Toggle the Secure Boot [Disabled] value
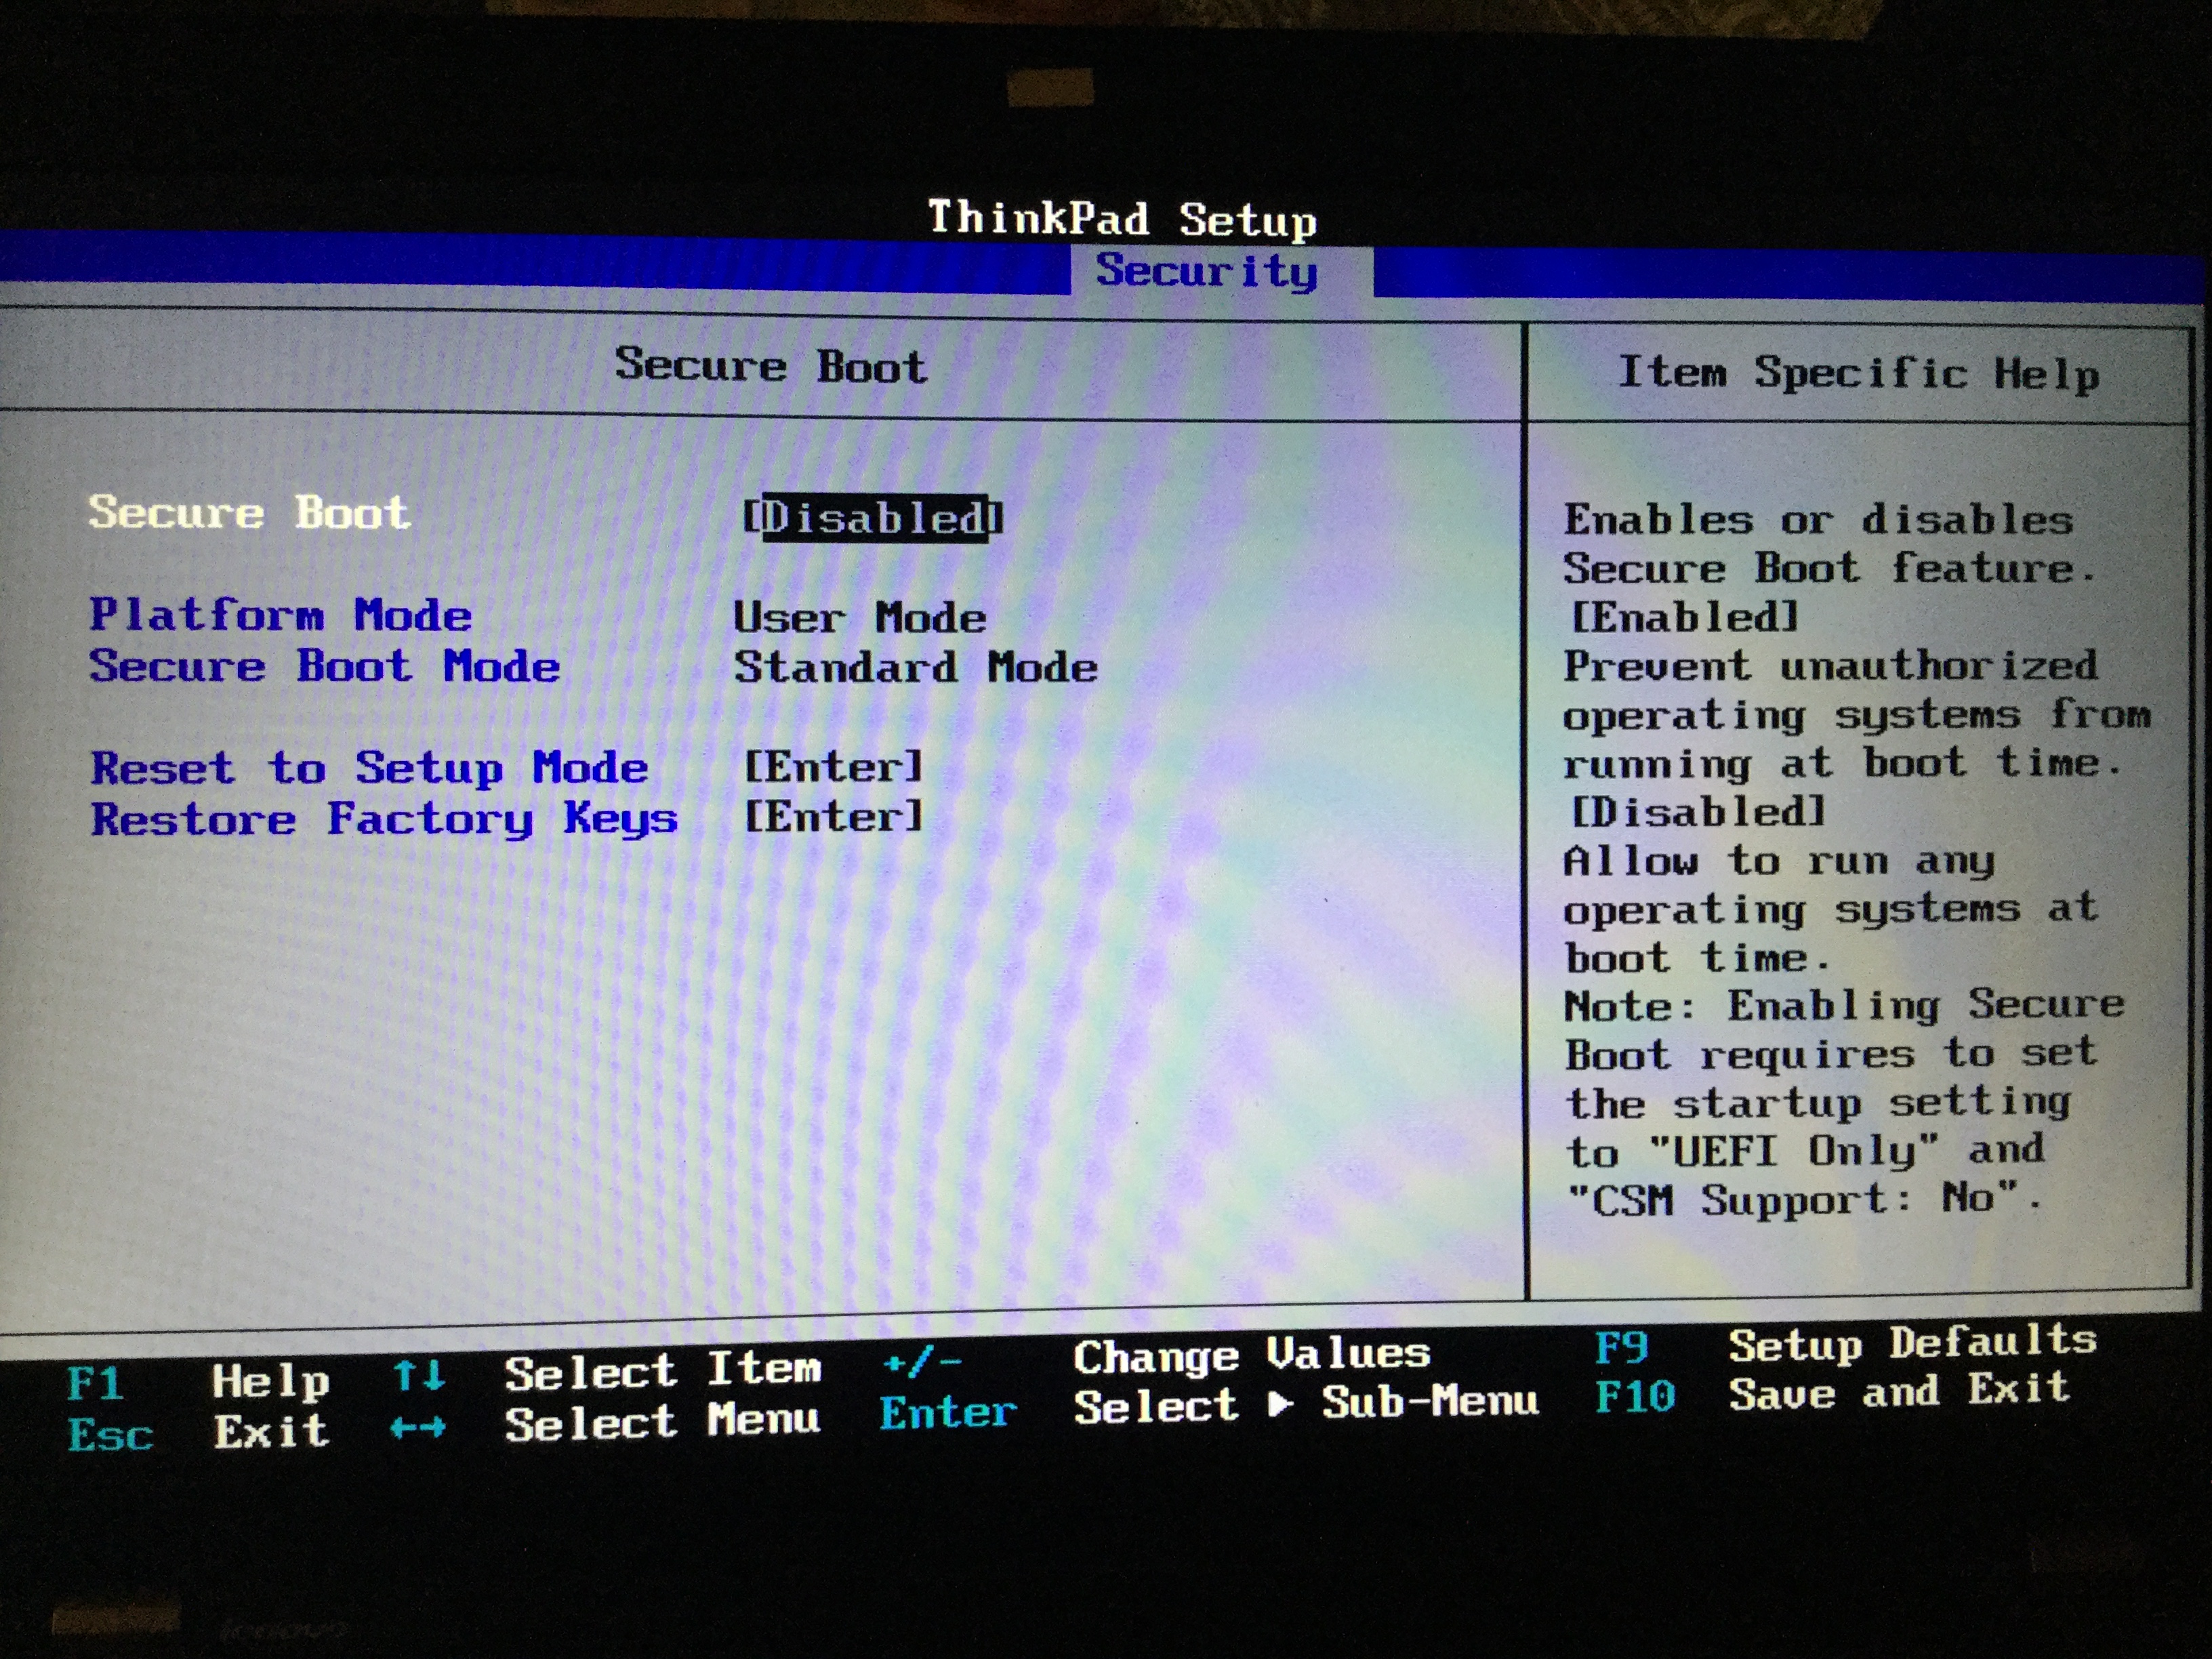2212x1659 pixels. (x=873, y=518)
